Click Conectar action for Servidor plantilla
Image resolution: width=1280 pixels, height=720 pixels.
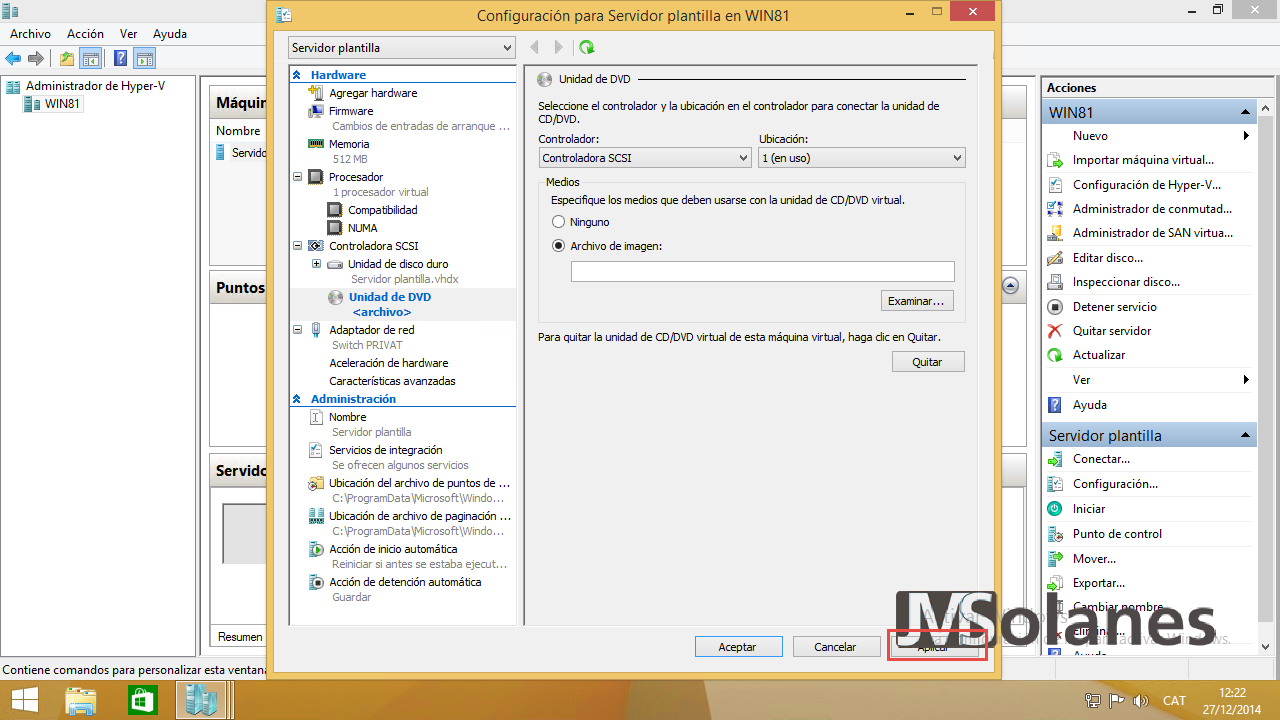[x=1101, y=459]
